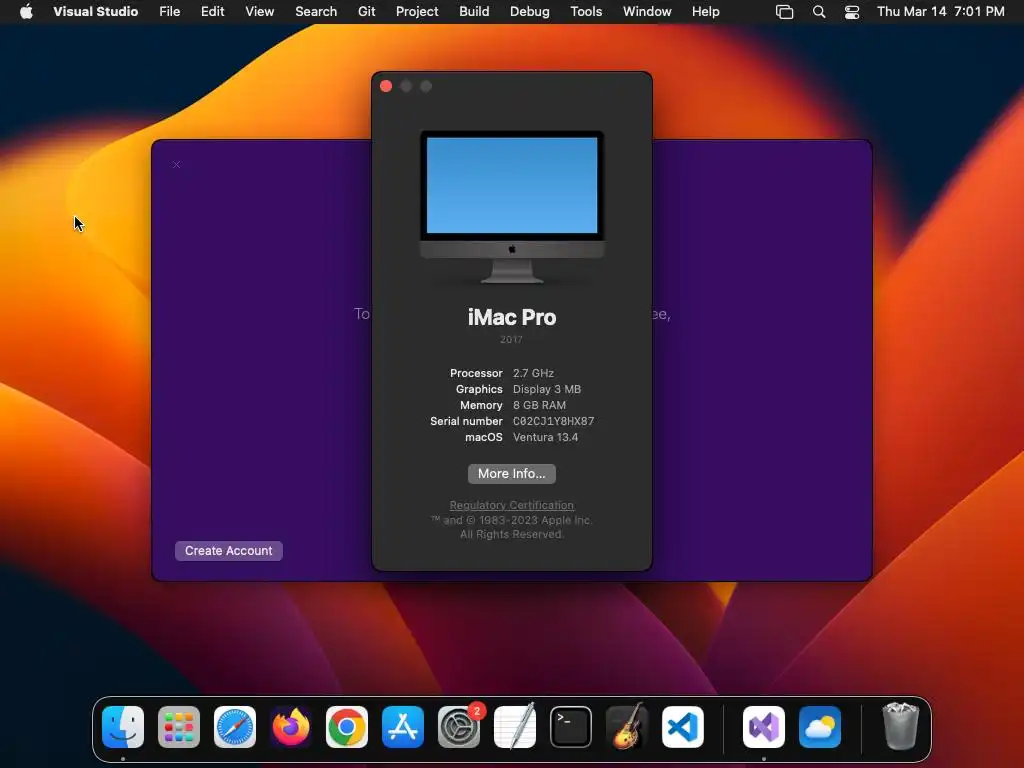Dismiss the purple Visual Studio window's X
The image size is (1024, 768).
point(176,165)
